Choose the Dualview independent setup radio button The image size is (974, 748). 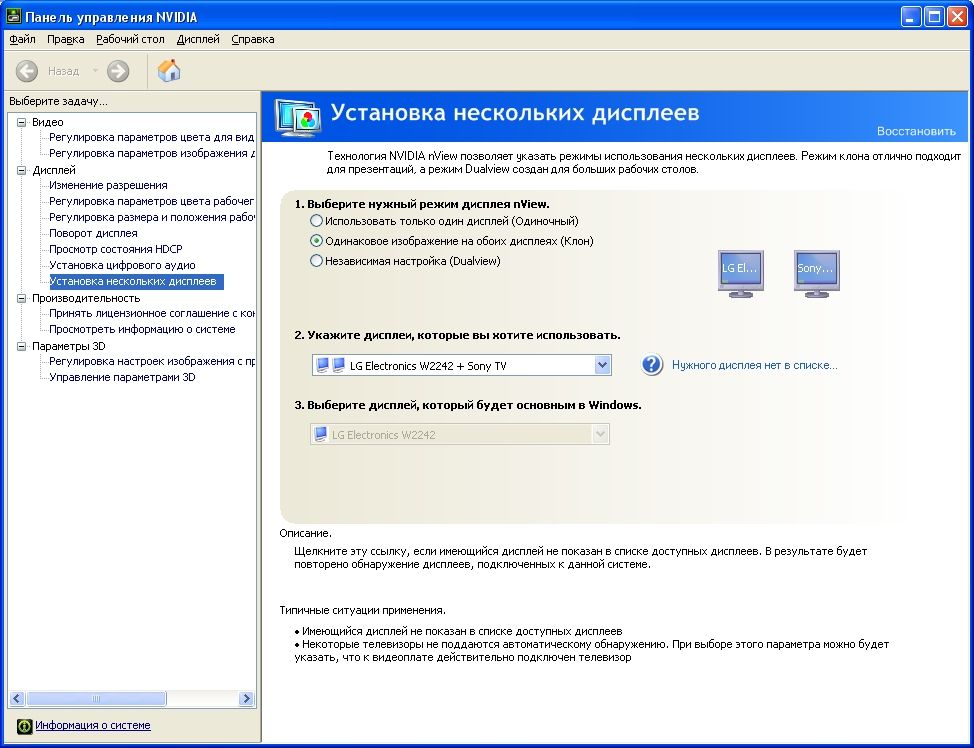point(317,261)
